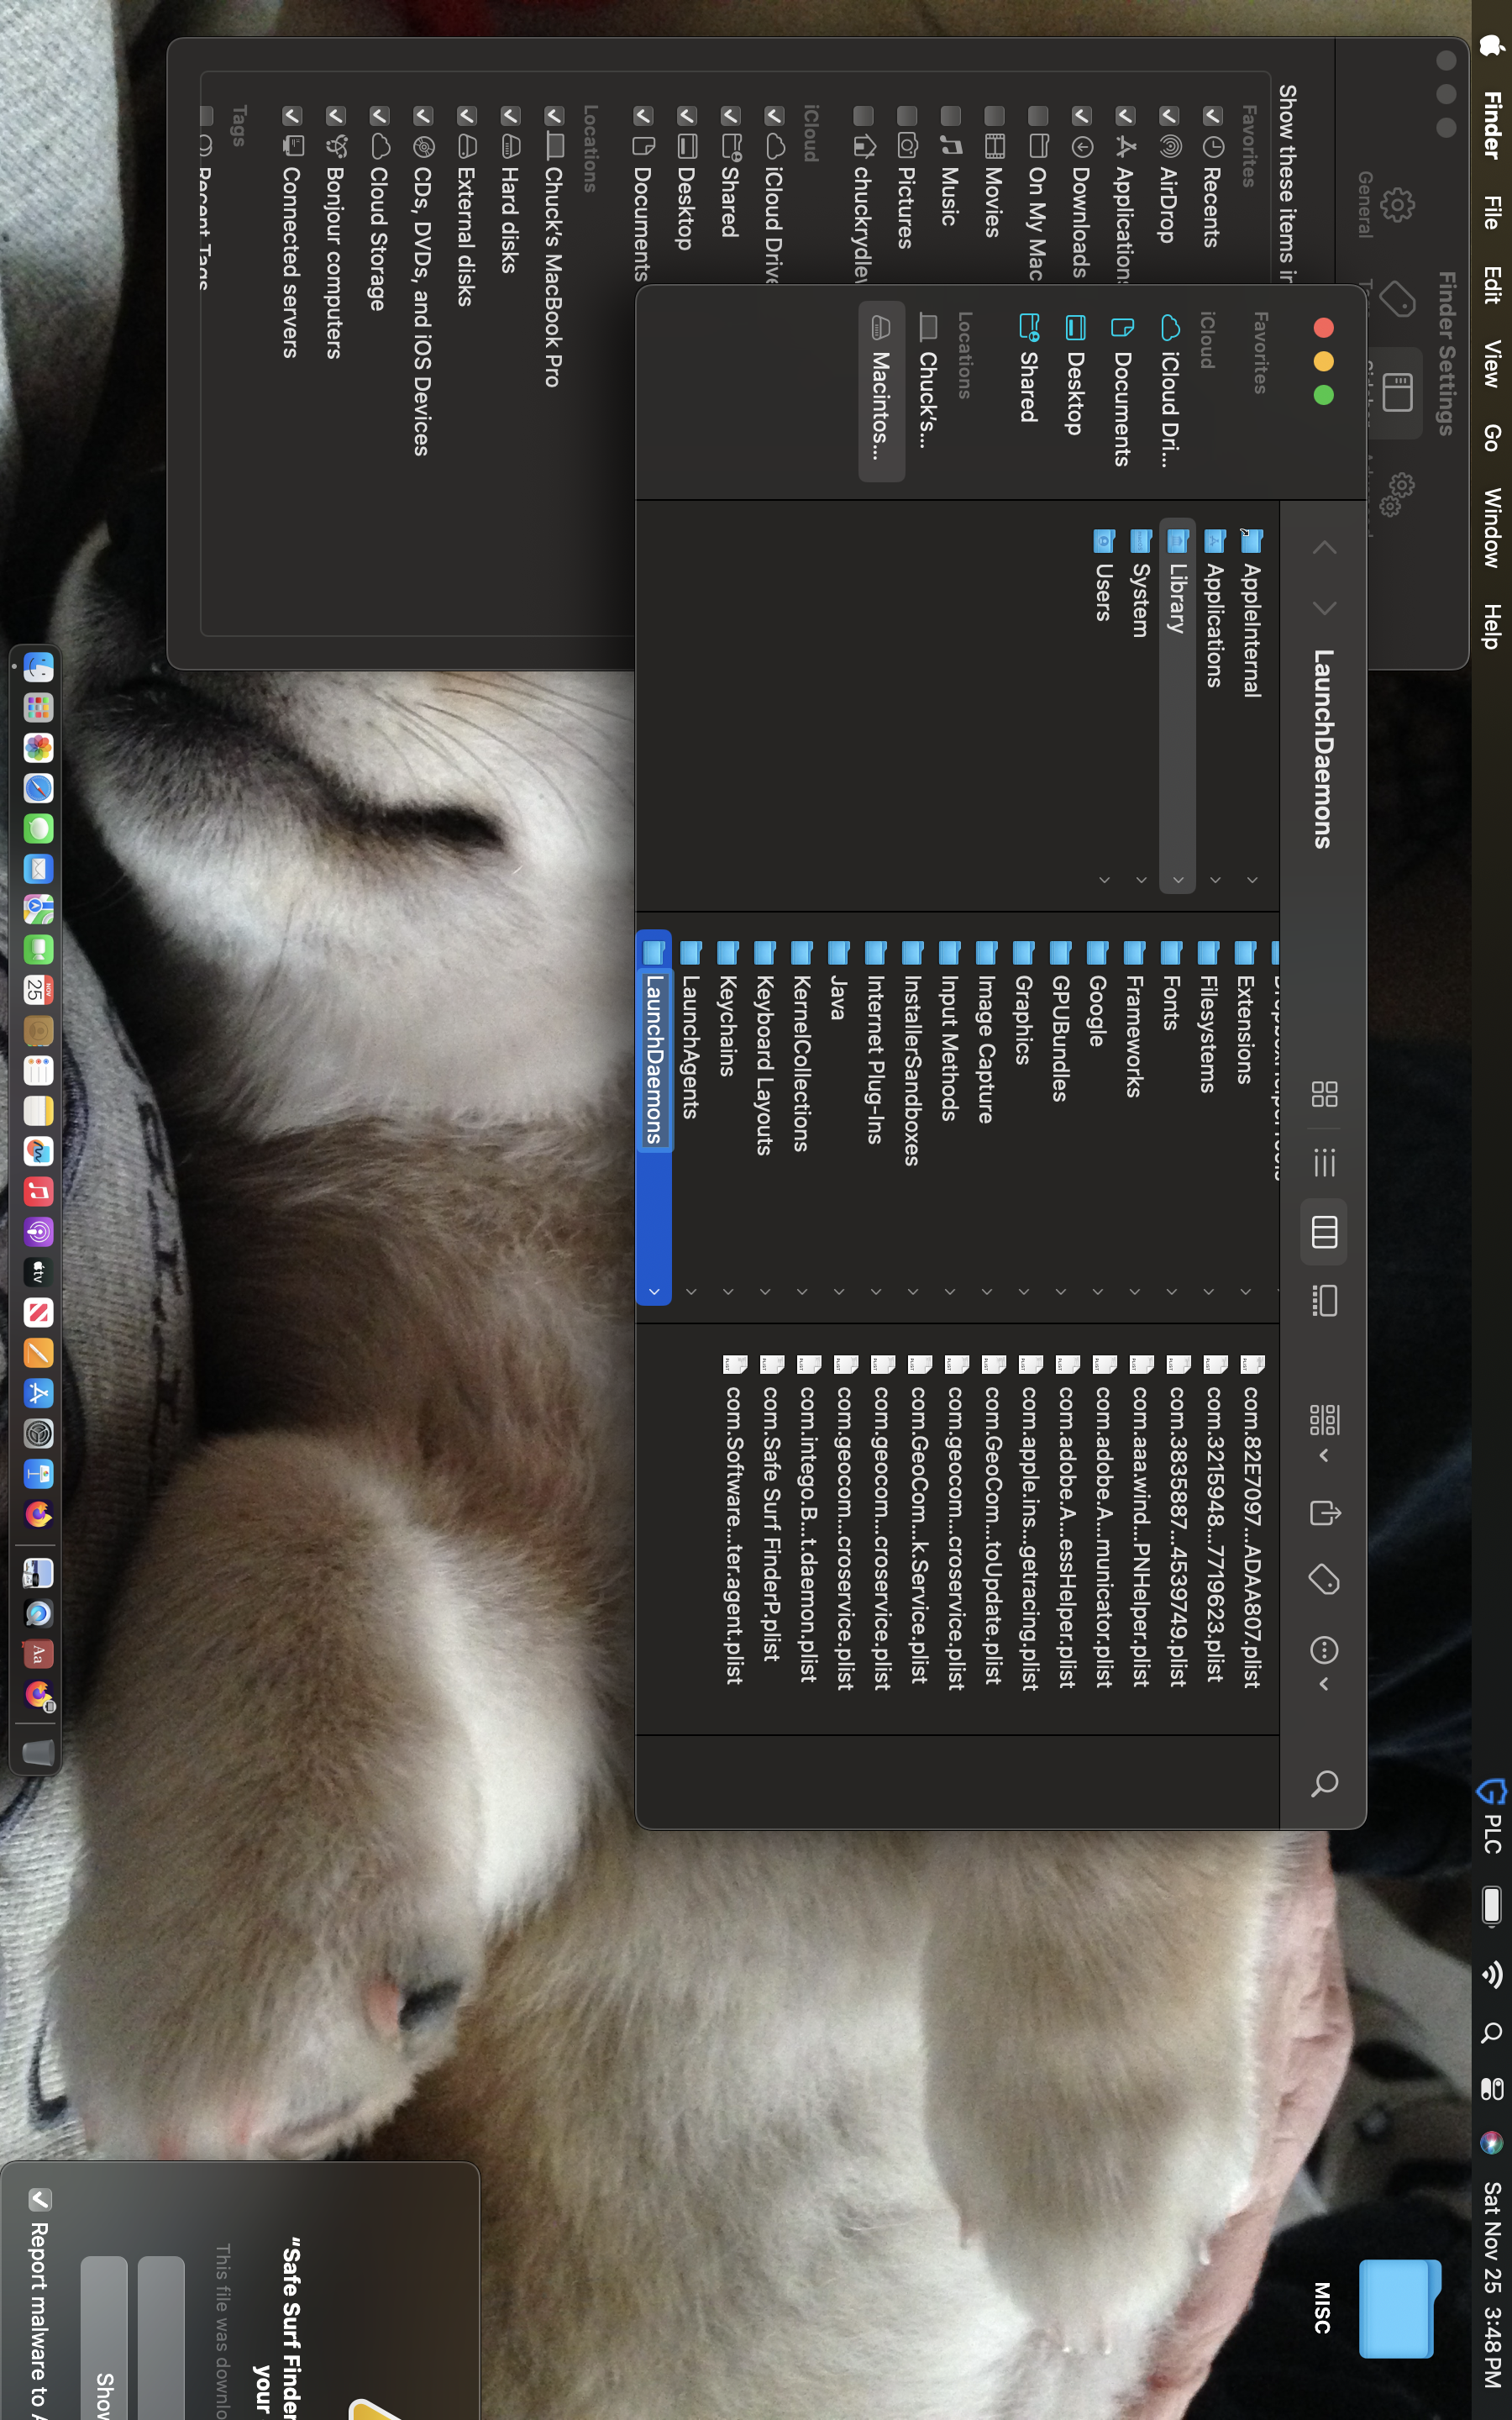Open Keynote from the Dock

coord(38,1475)
